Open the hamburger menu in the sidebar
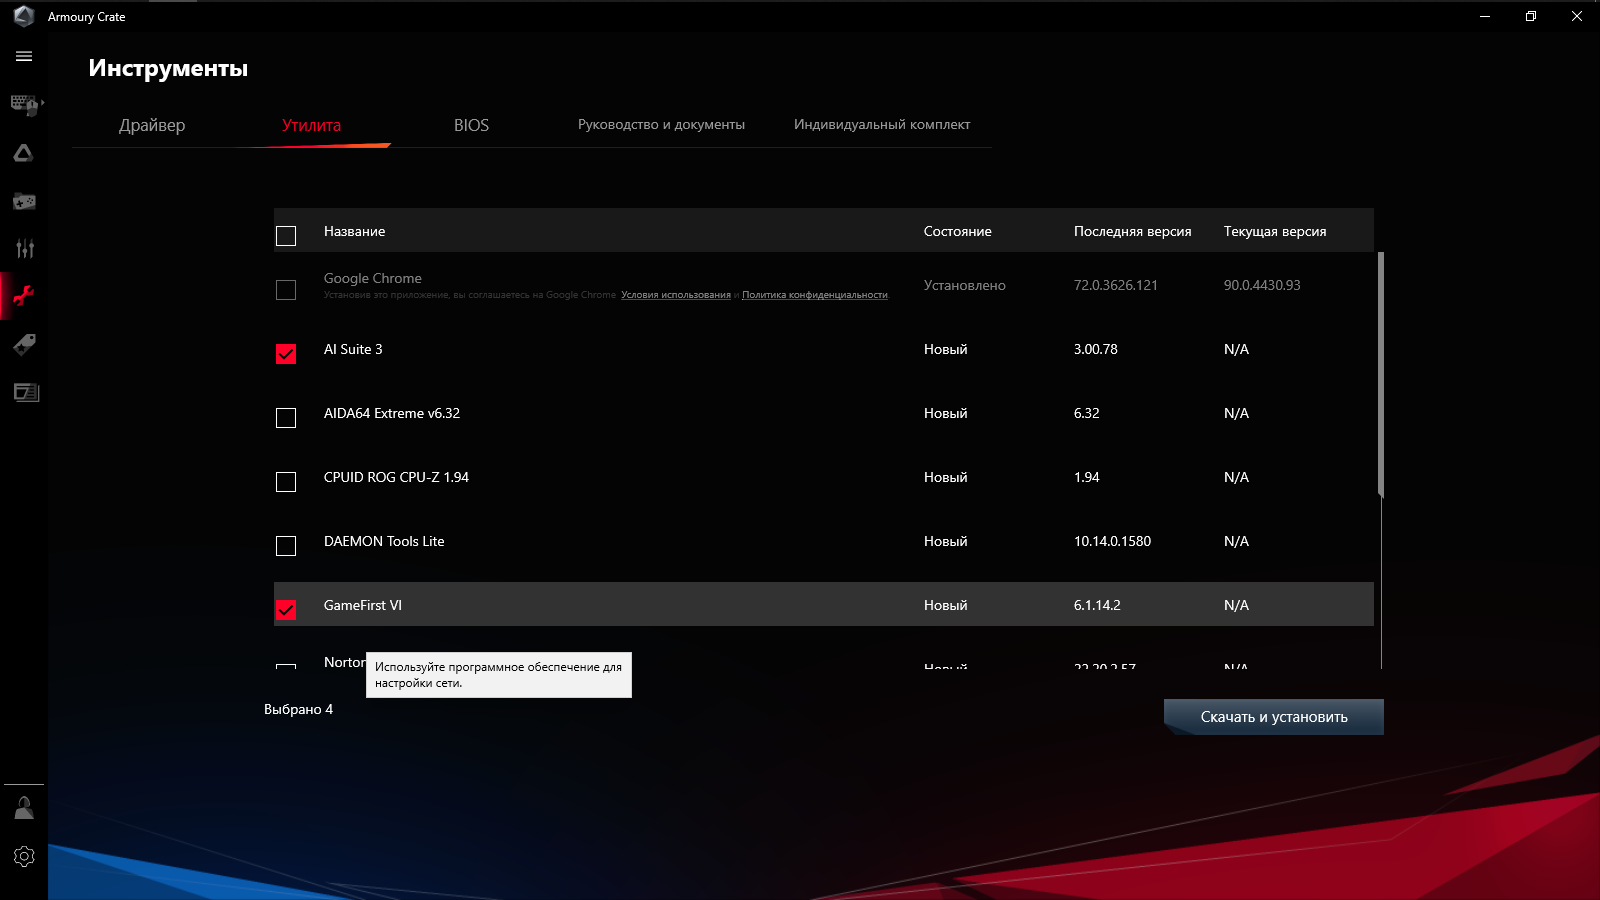This screenshot has width=1600, height=900. point(24,57)
